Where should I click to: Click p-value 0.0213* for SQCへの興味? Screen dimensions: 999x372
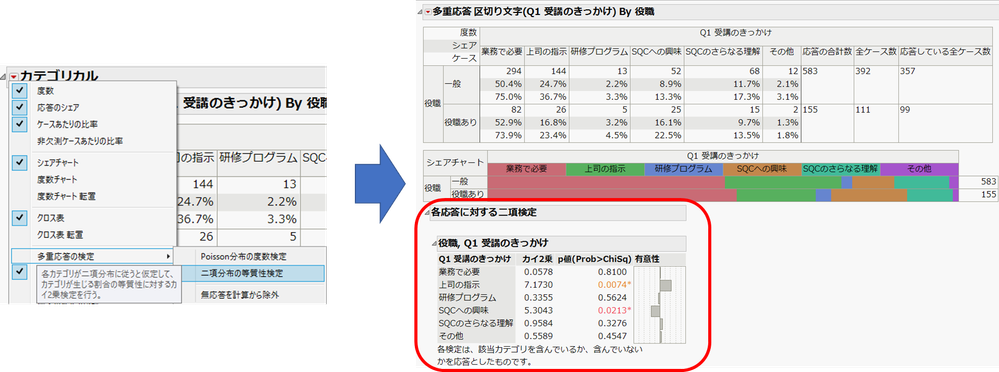[x=614, y=310]
